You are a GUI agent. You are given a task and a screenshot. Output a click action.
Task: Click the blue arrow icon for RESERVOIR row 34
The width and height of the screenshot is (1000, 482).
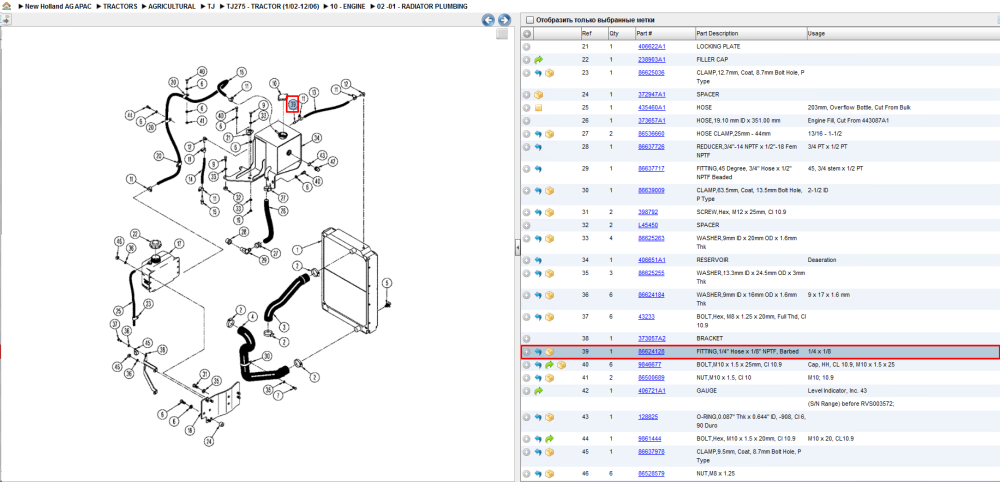pos(538,260)
